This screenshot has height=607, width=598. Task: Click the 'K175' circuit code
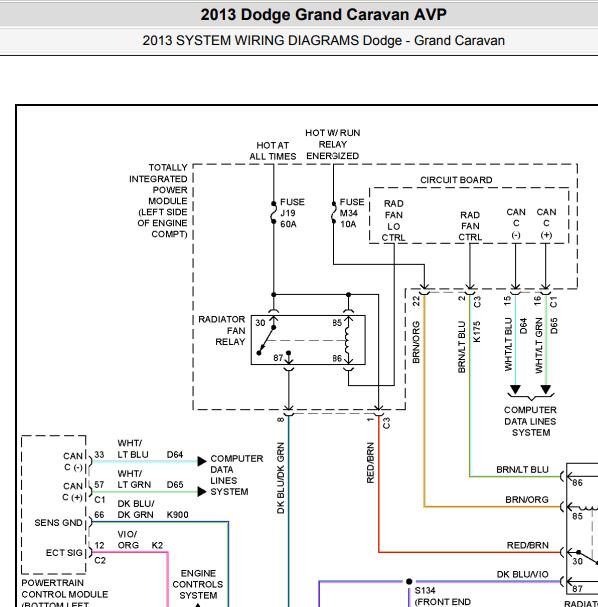tap(477, 332)
